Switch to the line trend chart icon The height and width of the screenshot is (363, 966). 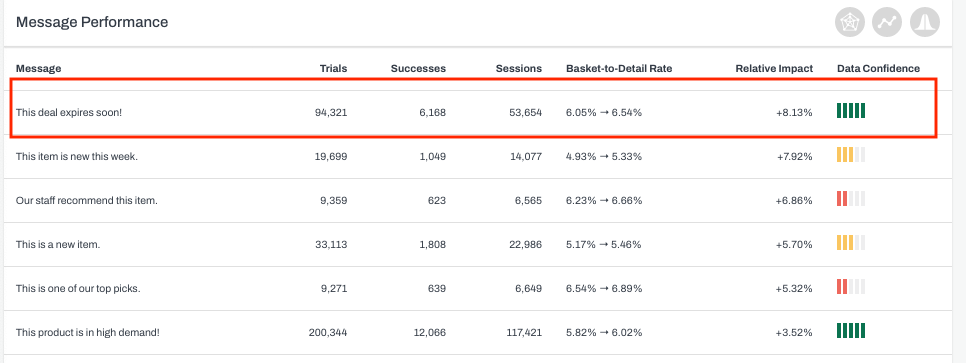point(887,23)
